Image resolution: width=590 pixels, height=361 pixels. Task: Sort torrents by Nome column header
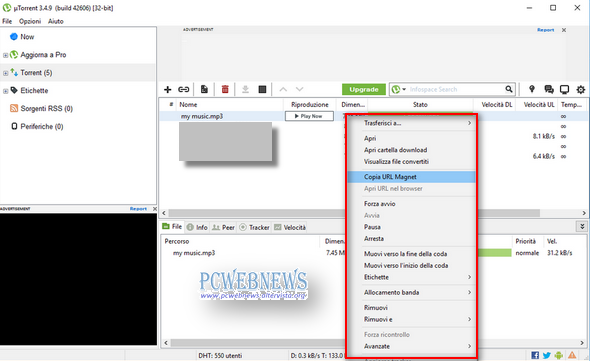[230, 105]
